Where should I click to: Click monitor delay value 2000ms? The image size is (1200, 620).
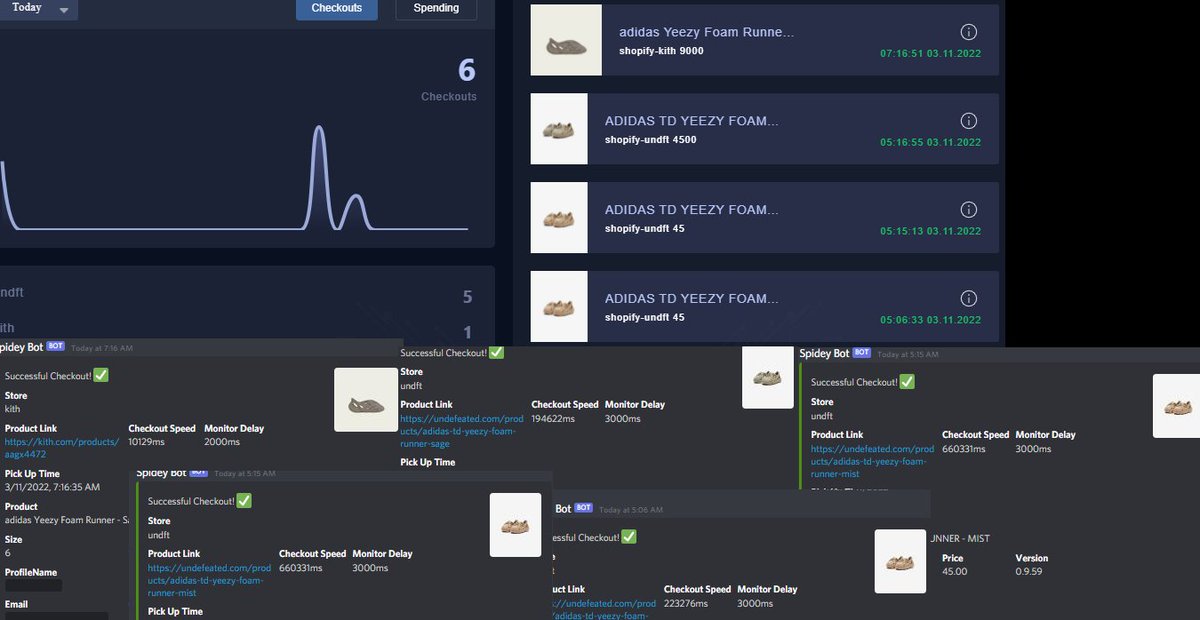[220, 441]
